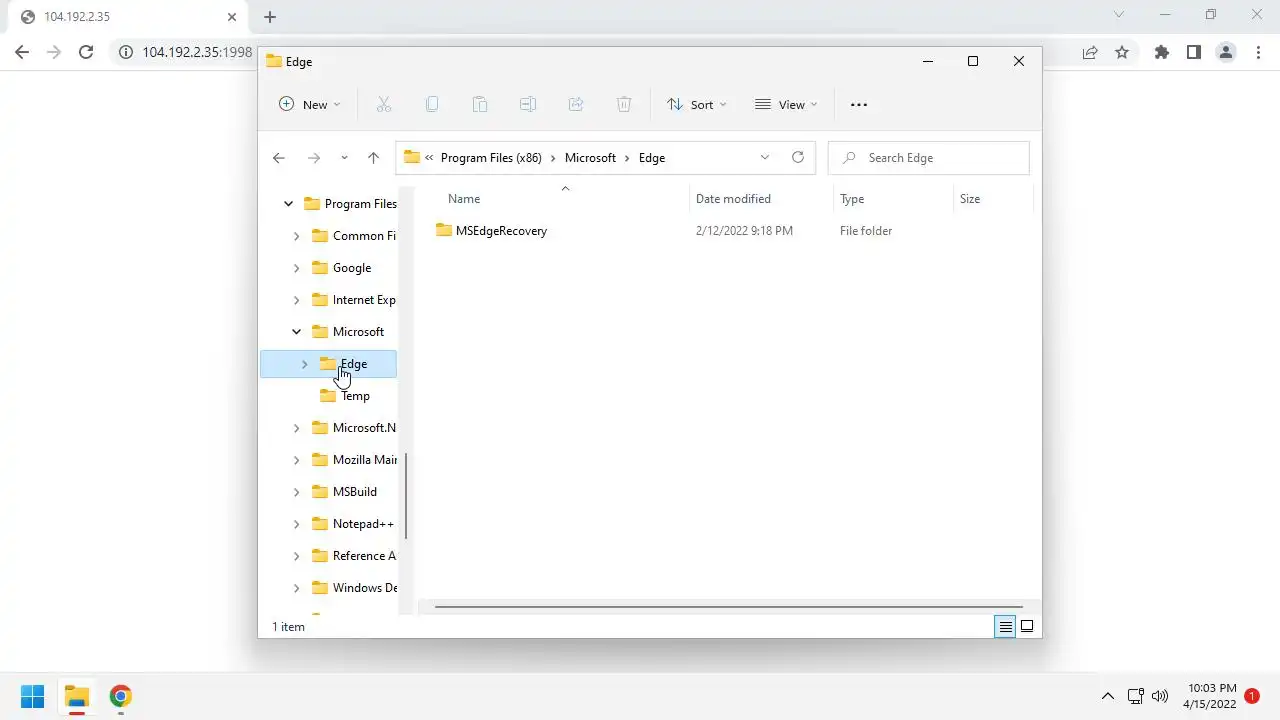Open a new Chrome tab
Screen dimensions: 1280x720
click(270, 17)
